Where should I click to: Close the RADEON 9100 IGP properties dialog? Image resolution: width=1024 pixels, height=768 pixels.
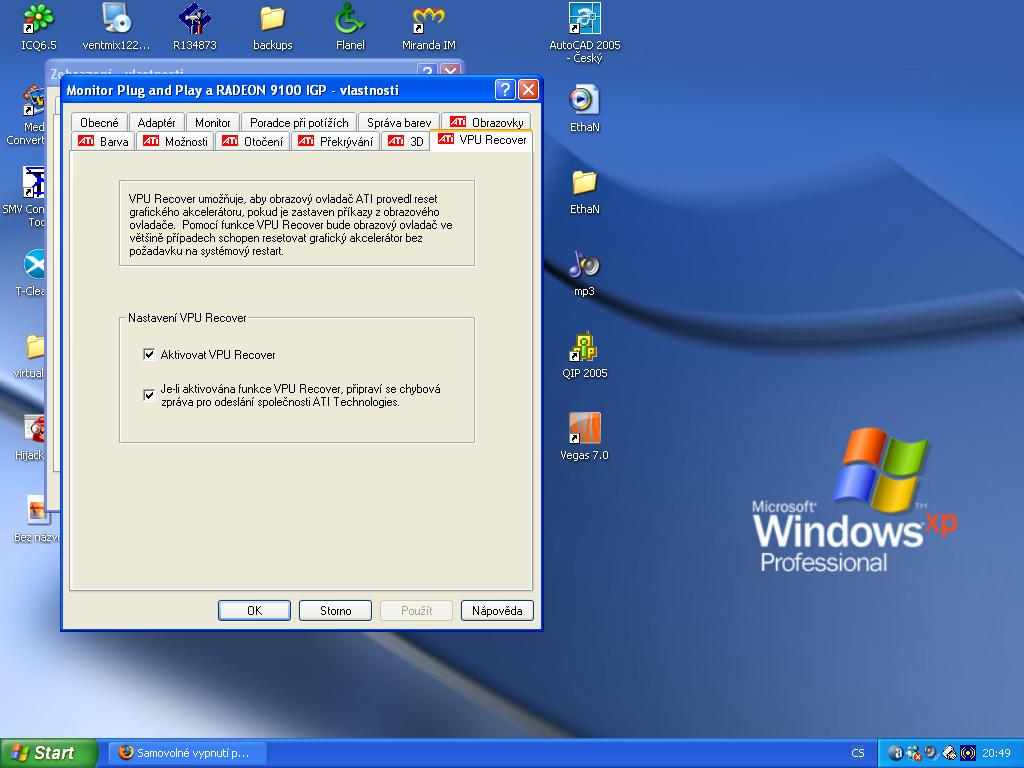click(528, 89)
